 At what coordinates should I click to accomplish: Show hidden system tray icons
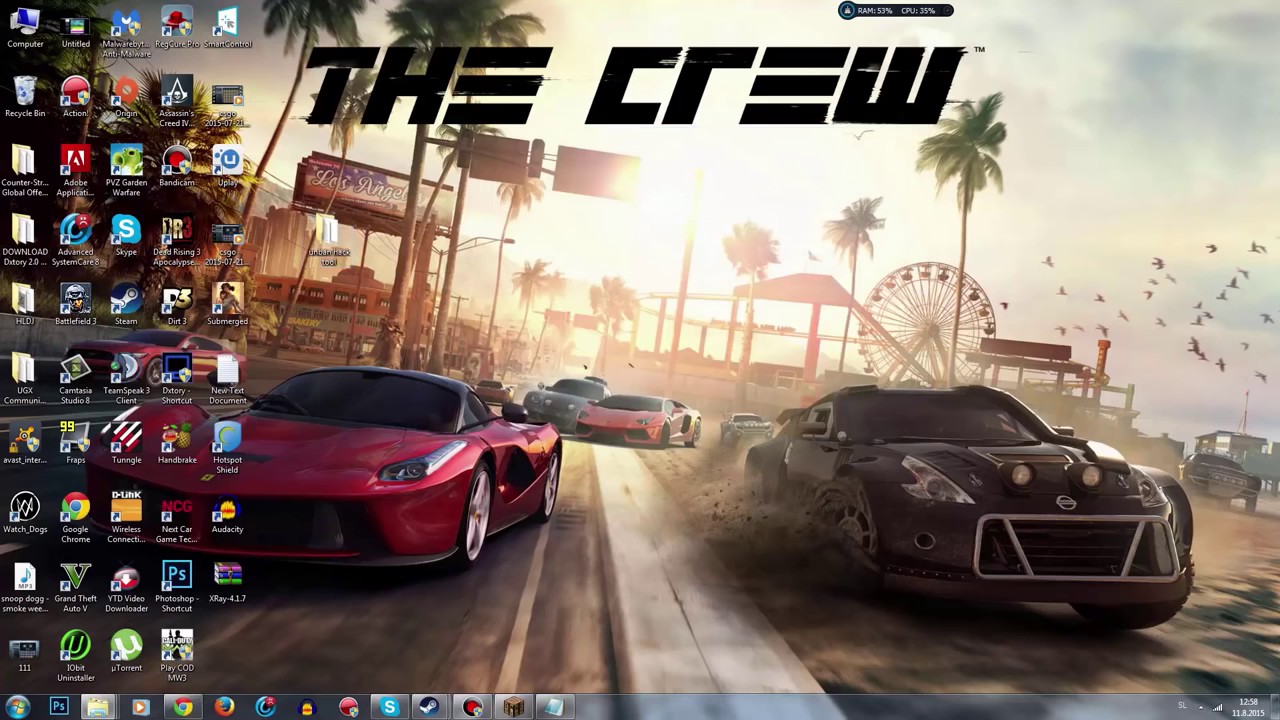click(1200, 707)
